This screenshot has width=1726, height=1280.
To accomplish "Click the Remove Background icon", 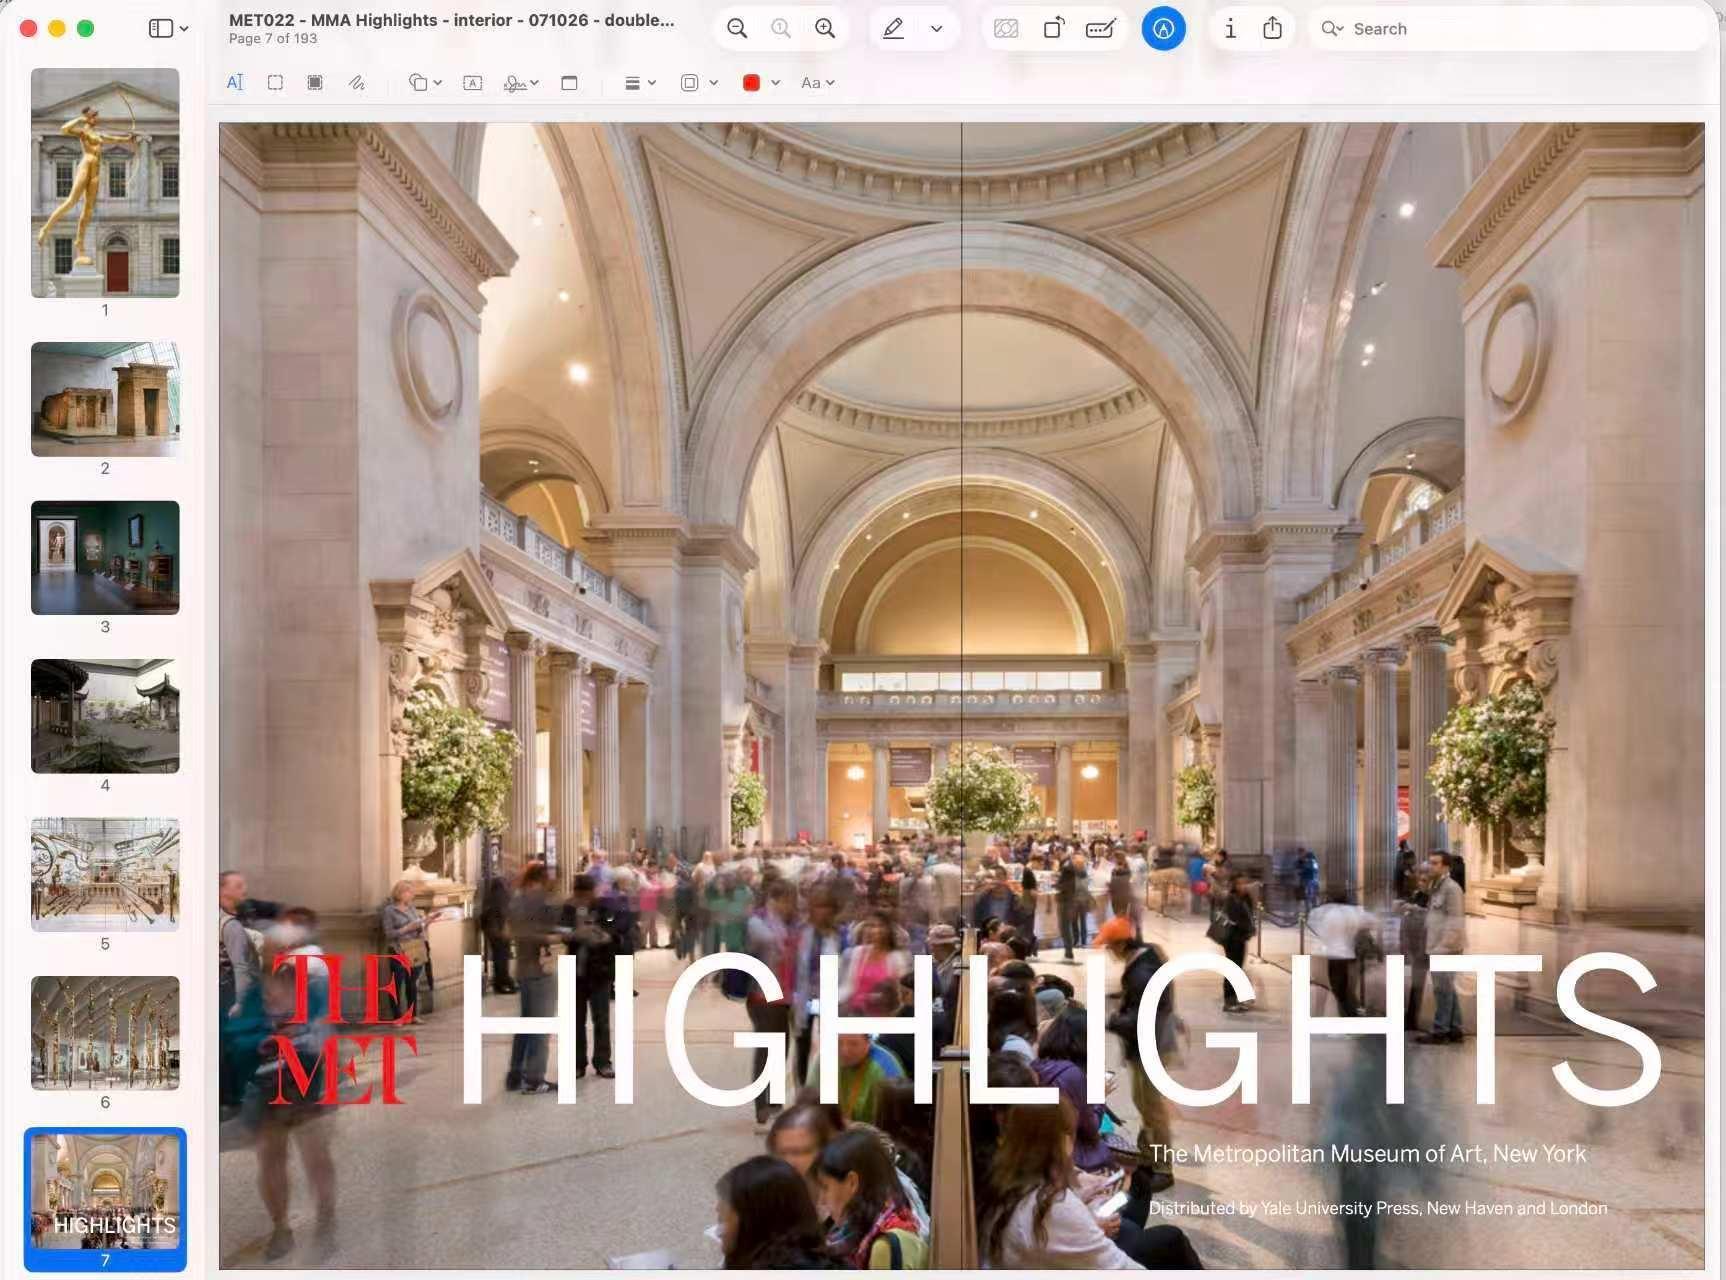I will click(x=1006, y=29).
